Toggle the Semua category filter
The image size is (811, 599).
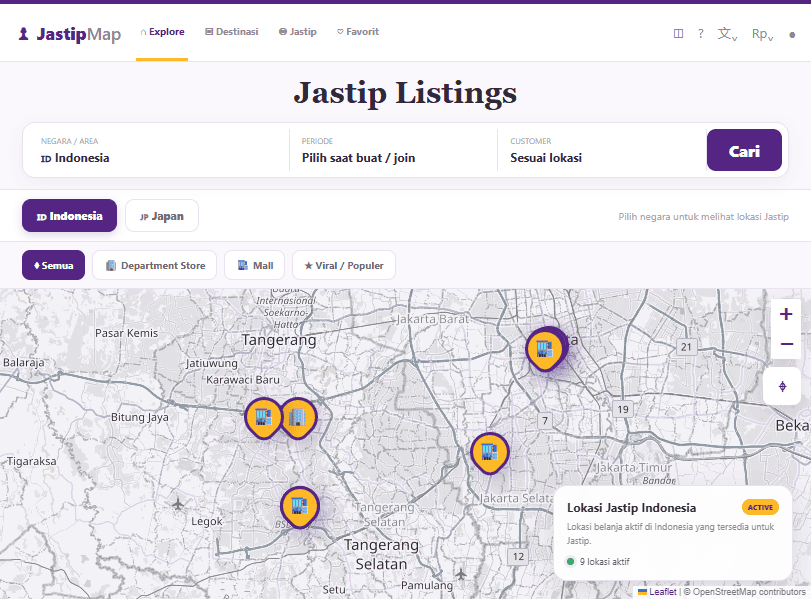53,265
